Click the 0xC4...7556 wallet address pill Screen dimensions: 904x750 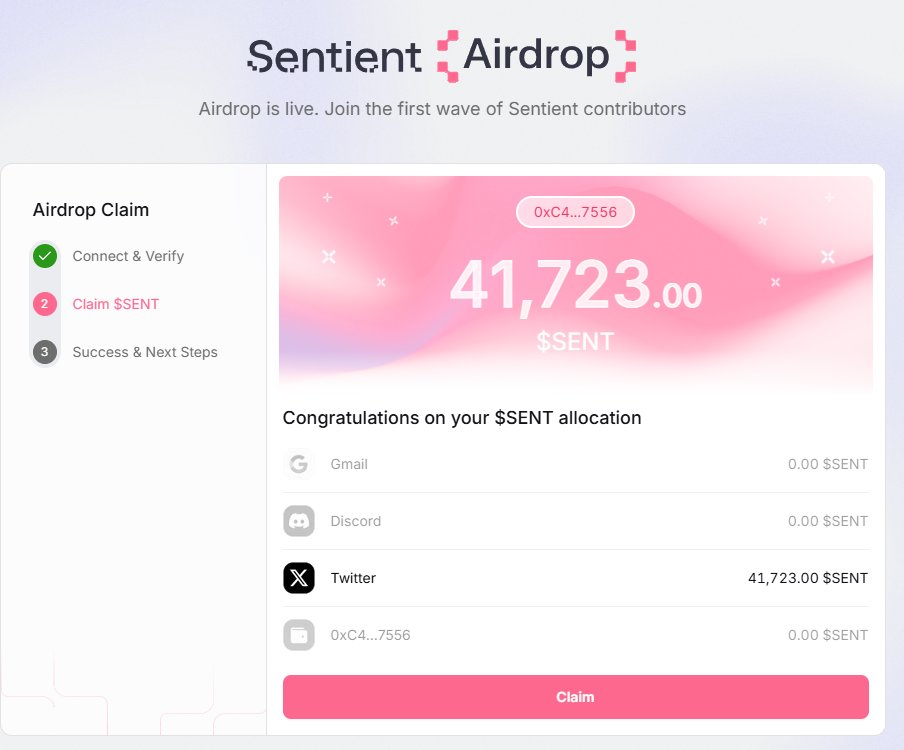click(575, 212)
